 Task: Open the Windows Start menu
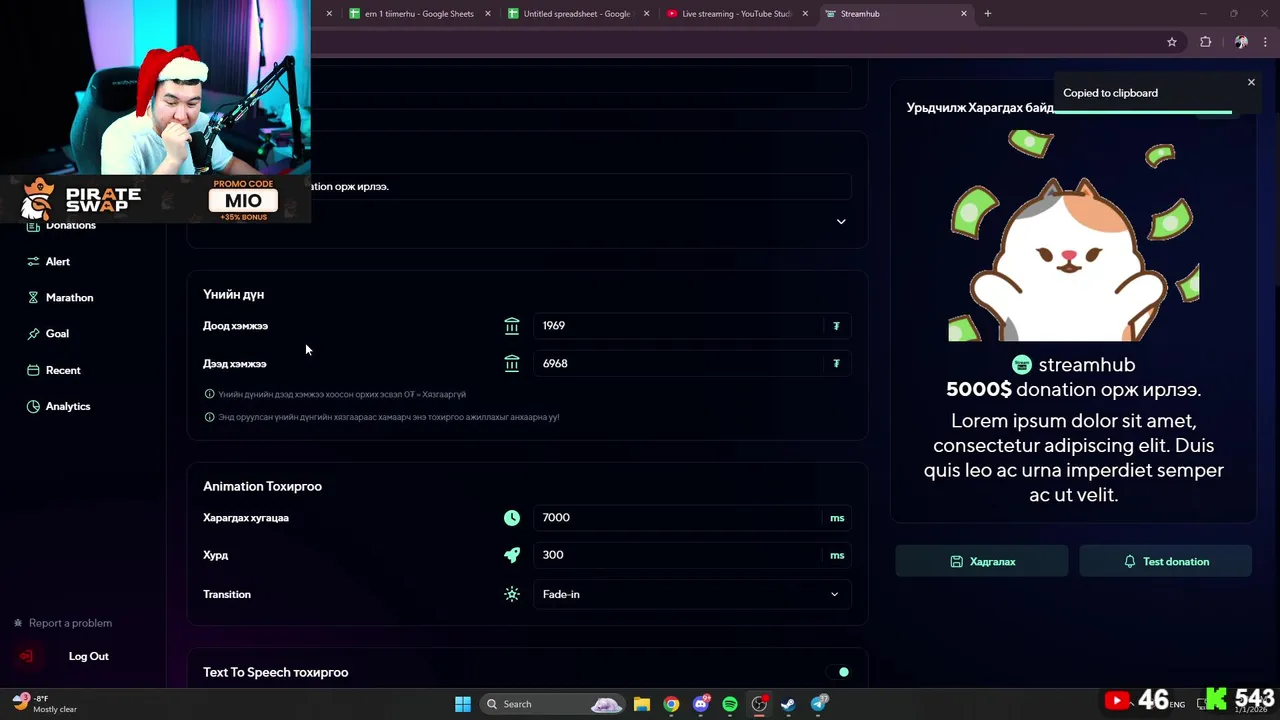point(463,704)
